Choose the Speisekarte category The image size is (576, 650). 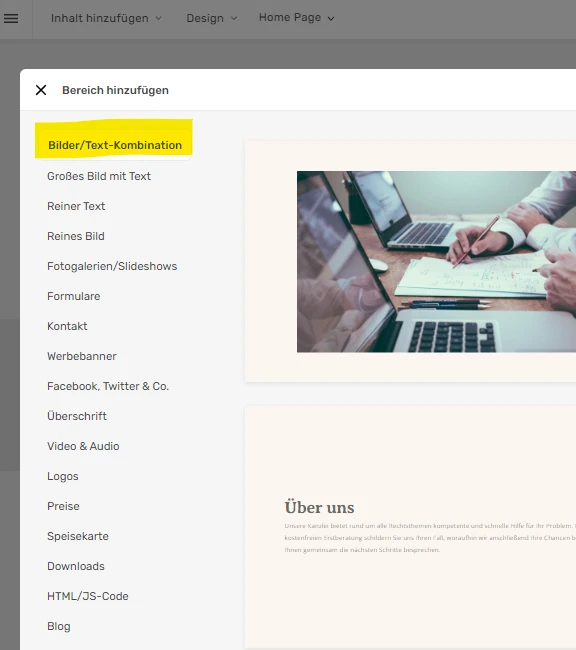tap(78, 536)
